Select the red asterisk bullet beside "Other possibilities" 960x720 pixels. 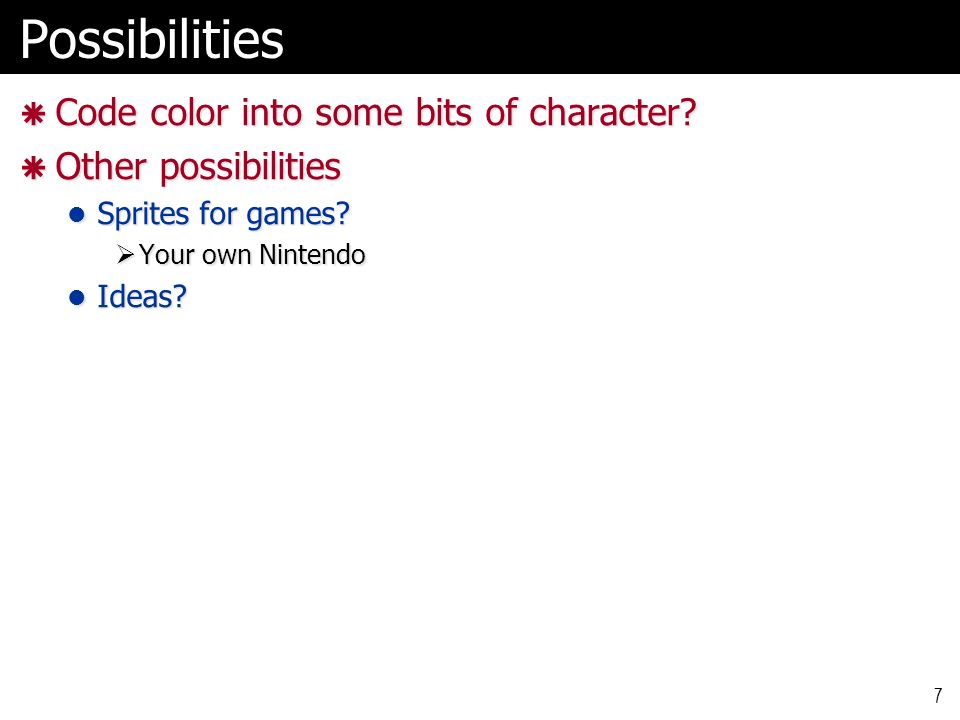tap(34, 168)
